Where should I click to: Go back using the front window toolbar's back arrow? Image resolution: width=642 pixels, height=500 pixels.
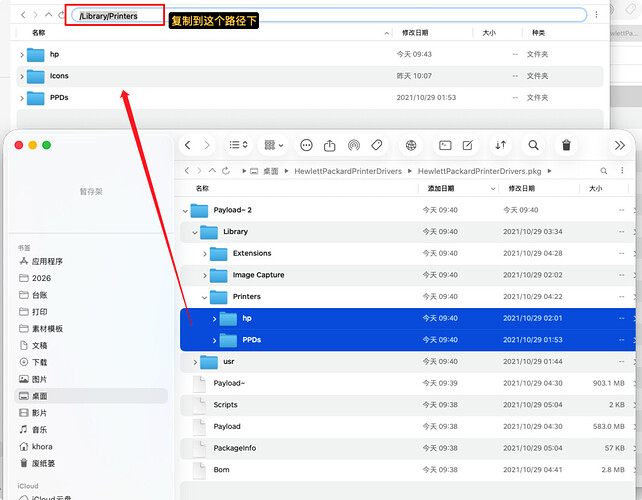188,145
